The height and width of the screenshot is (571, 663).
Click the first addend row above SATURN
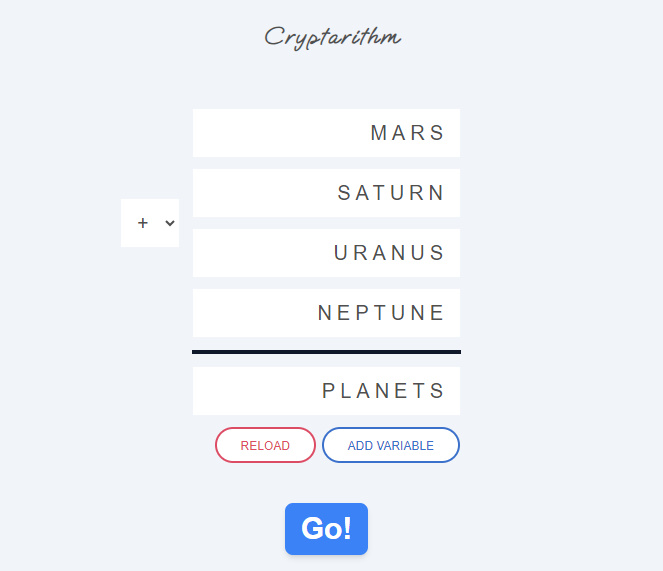click(x=326, y=133)
